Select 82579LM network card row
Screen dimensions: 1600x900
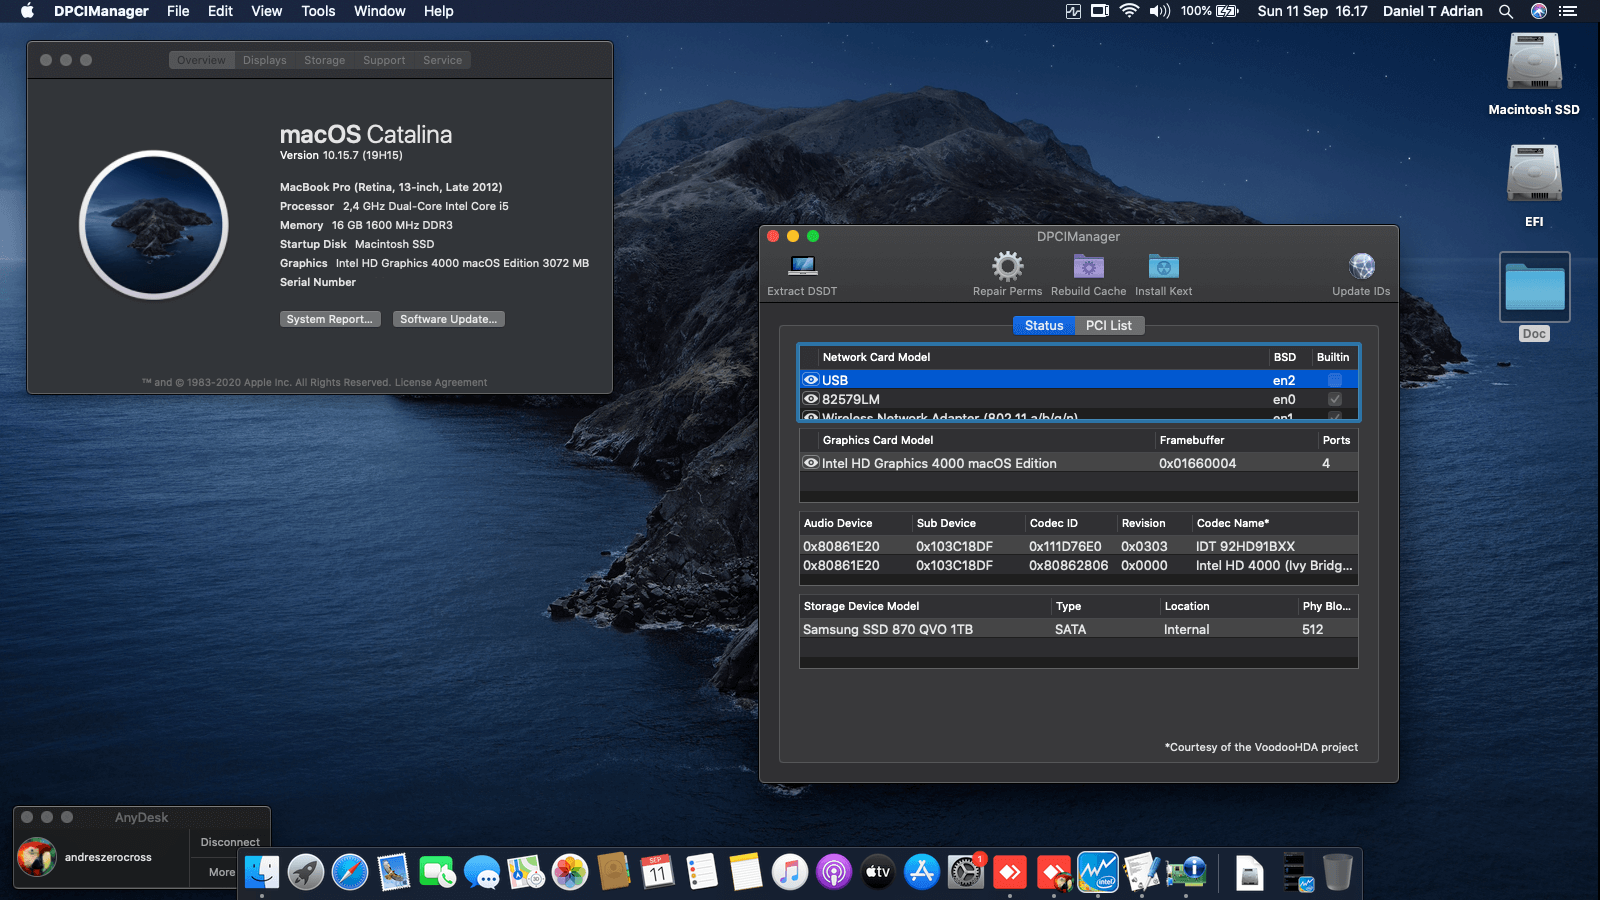(x=1079, y=399)
